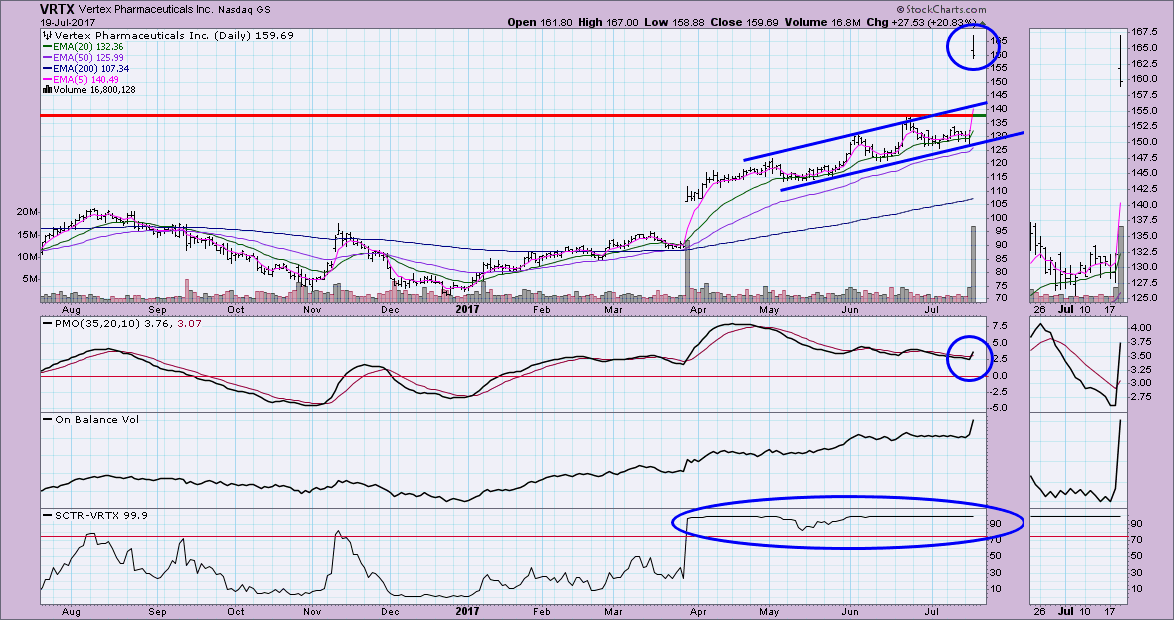Click the PMO(35,20,10) indicator label

(92, 323)
